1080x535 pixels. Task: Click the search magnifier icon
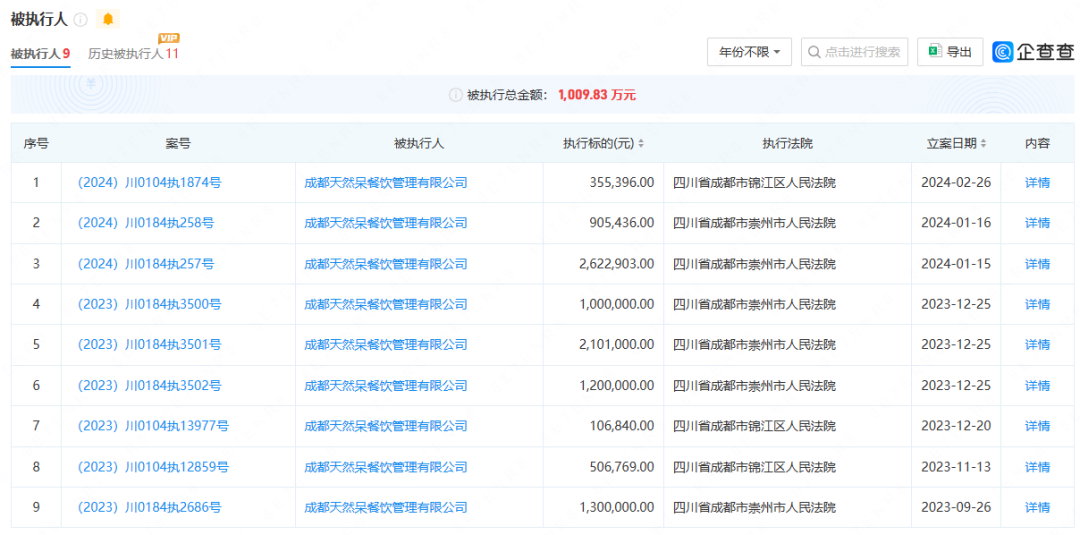(x=814, y=52)
